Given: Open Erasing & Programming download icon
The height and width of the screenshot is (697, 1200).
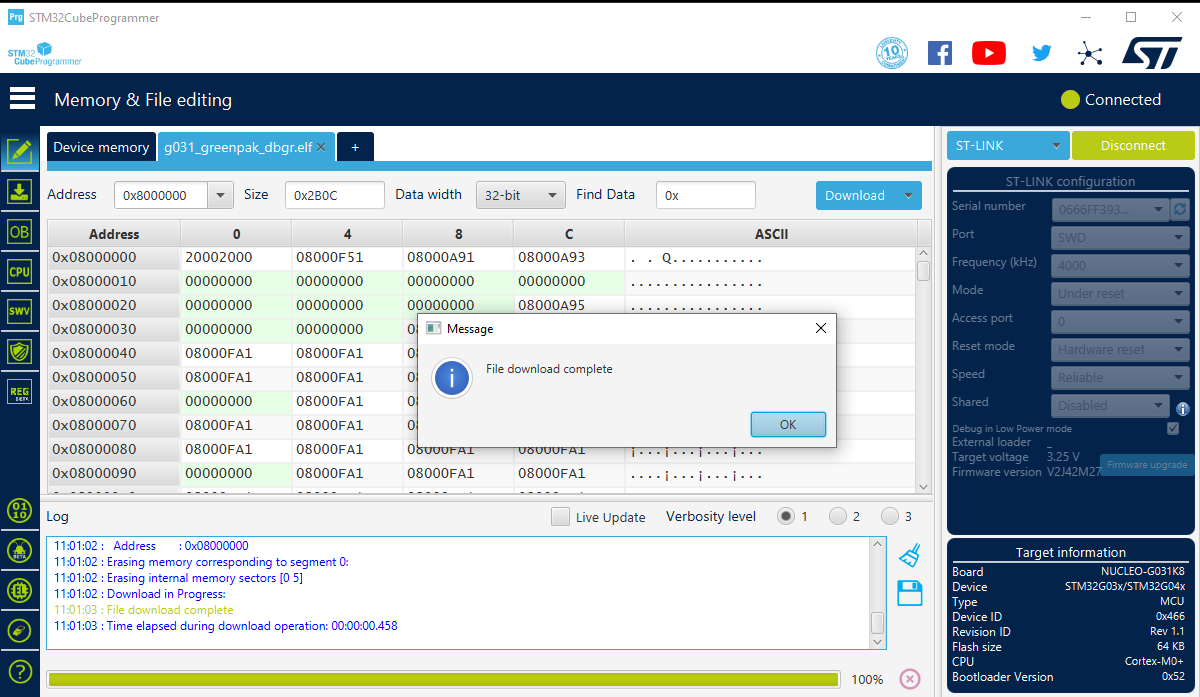Looking at the screenshot, I should pyautogui.click(x=19, y=191).
